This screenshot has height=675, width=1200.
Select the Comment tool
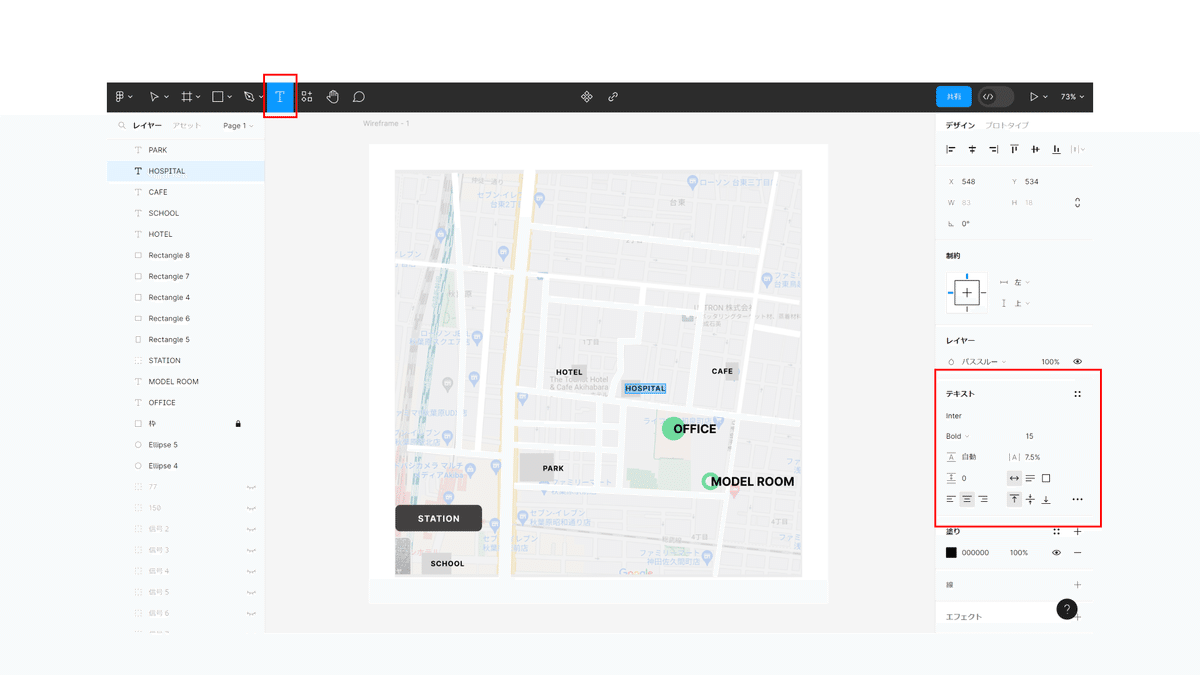(x=359, y=97)
